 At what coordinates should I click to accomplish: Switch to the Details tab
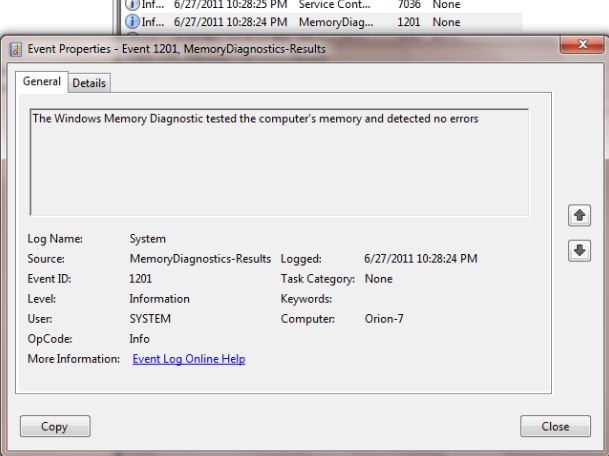pos(90,83)
